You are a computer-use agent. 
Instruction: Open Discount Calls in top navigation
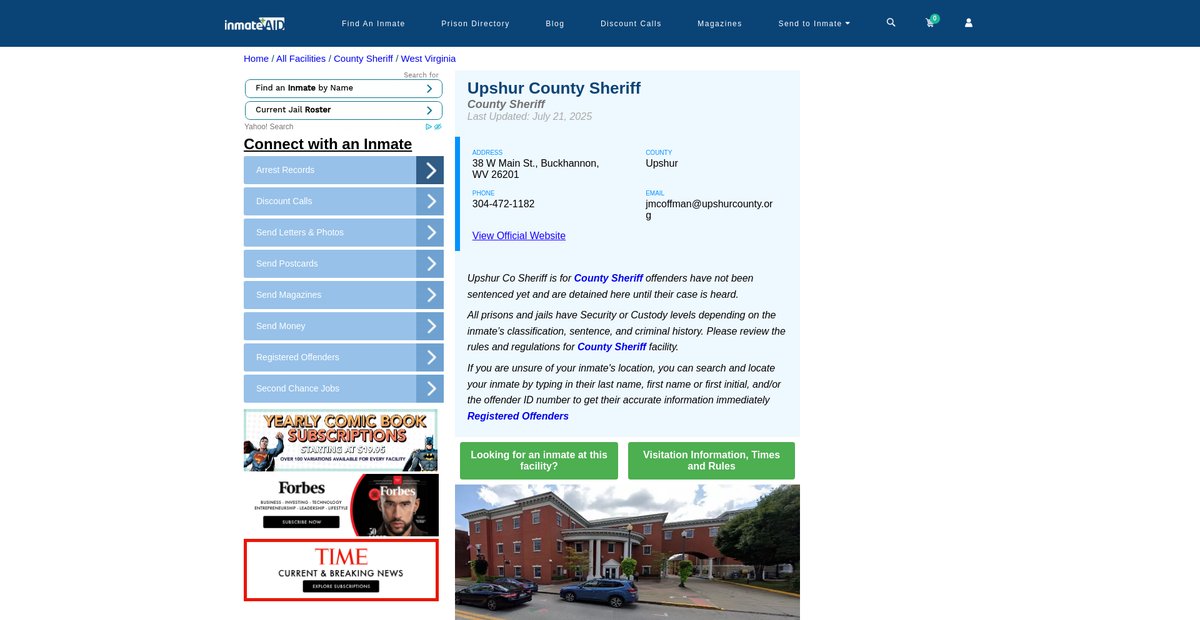click(631, 23)
